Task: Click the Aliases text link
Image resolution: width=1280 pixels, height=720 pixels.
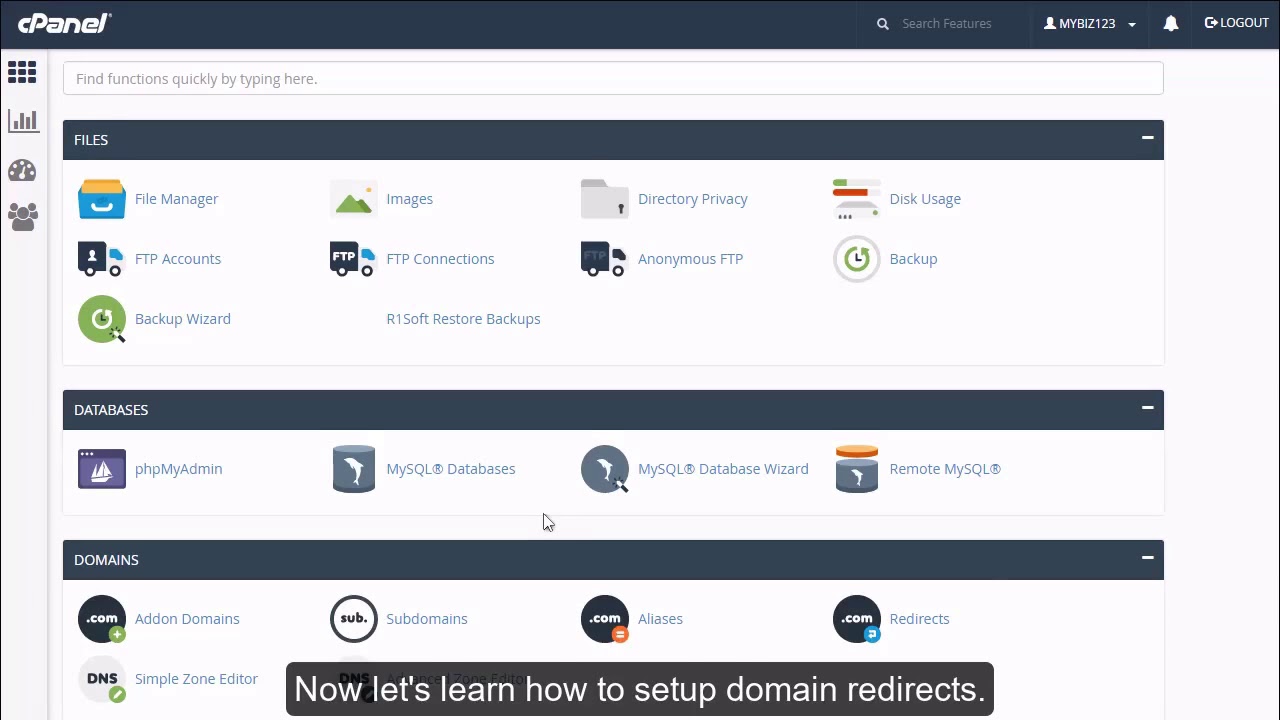Action: click(660, 619)
